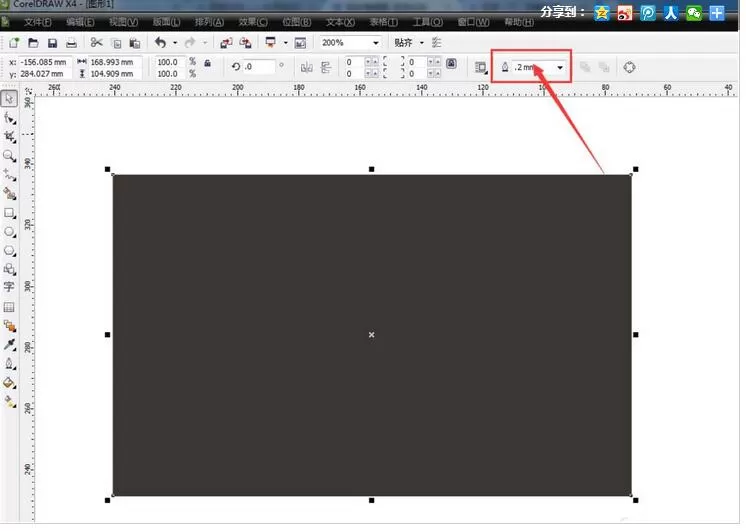Redo the undone action
Image resolution: width=746 pixels, height=531 pixels.
pos(190,43)
